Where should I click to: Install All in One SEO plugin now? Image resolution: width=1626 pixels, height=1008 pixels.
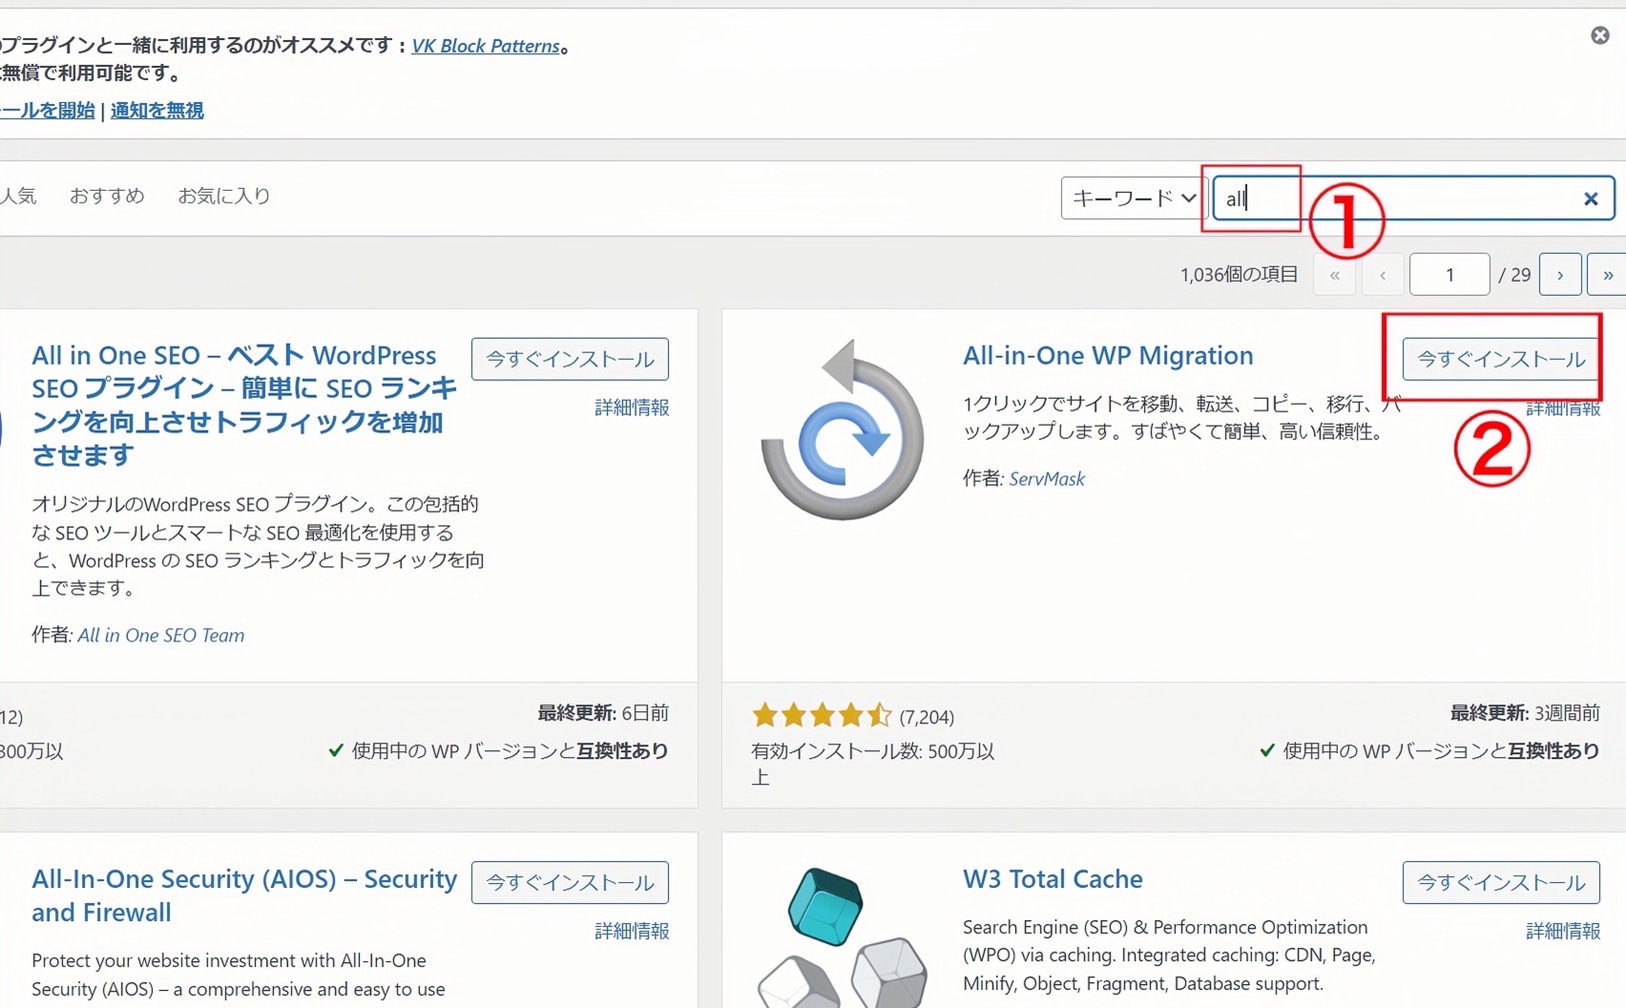570,359
